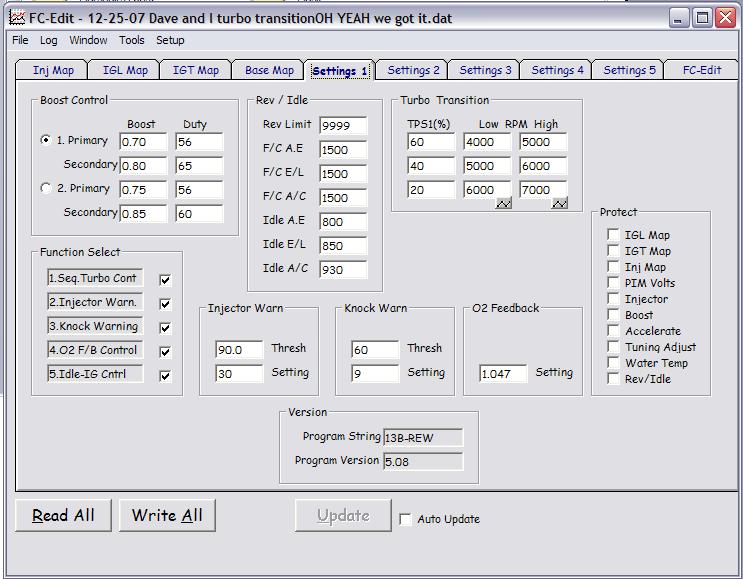Uncheck the Seq.Turbo Cont function checkbox
Screen dimensions: 743x579
click(x=165, y=280)
